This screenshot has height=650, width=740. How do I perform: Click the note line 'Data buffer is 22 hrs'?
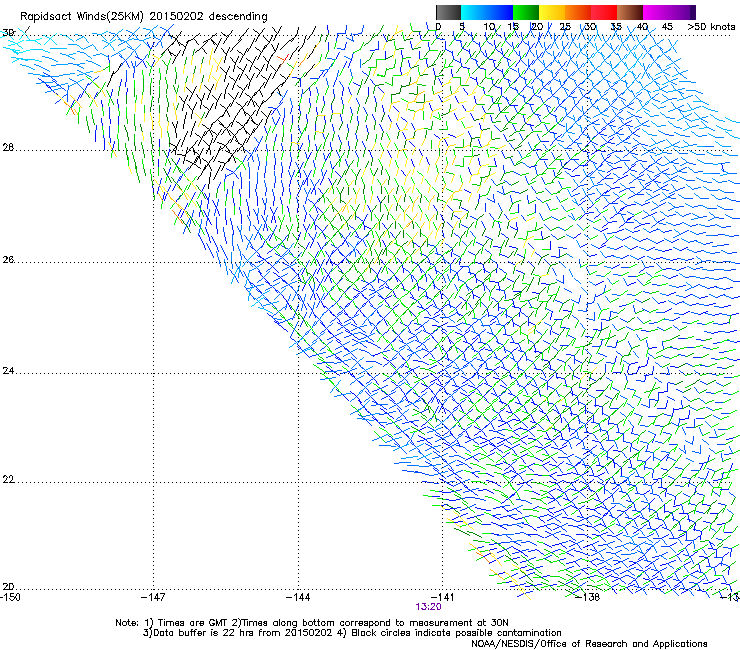pyautogui.click(x=205, y=633)
